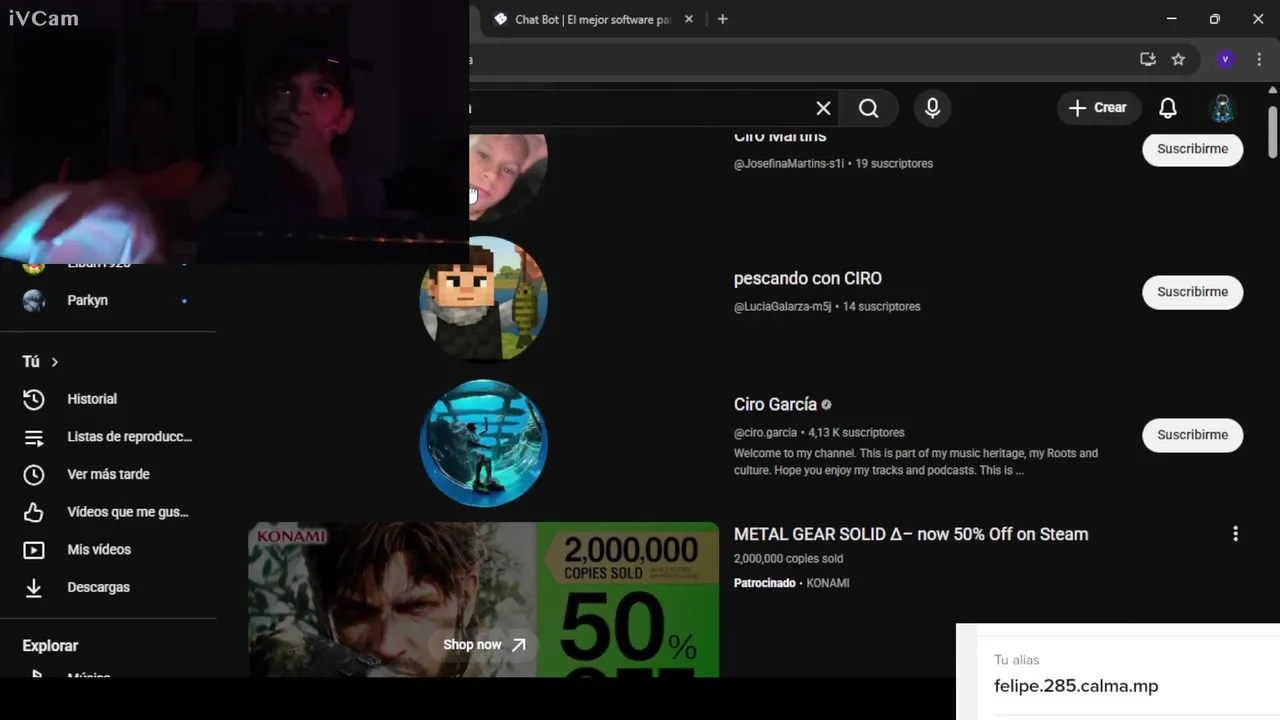The height and width of the screenshot is (720, 1280).
Task: Open Mis vídeos in the sidebar
Action: tap(107, 550)
